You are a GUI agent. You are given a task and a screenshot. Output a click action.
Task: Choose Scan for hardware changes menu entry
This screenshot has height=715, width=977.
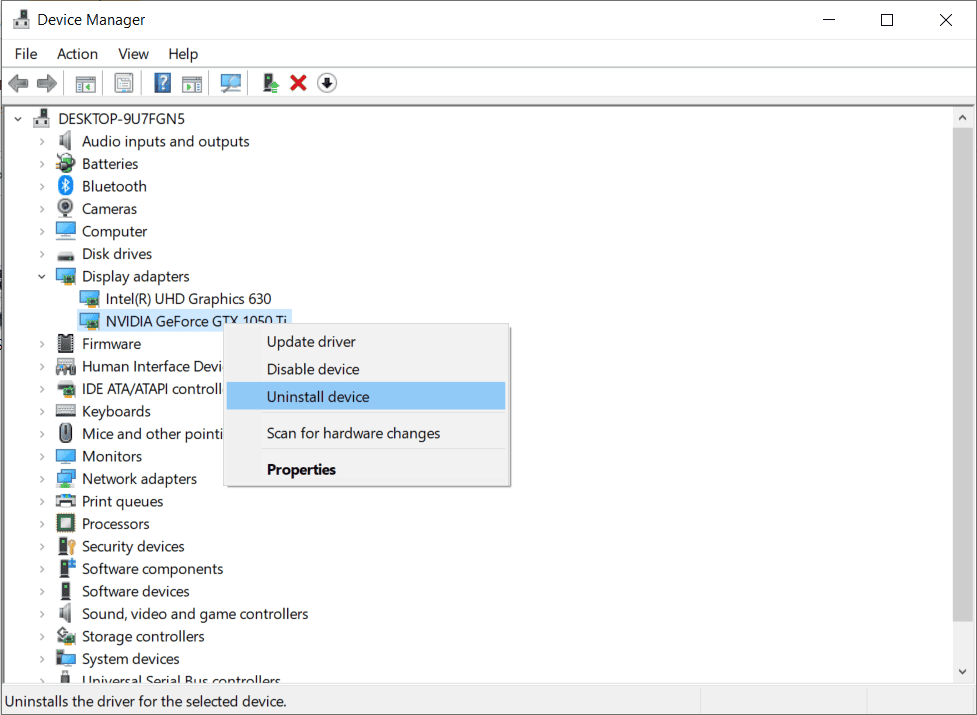(366, 433)
